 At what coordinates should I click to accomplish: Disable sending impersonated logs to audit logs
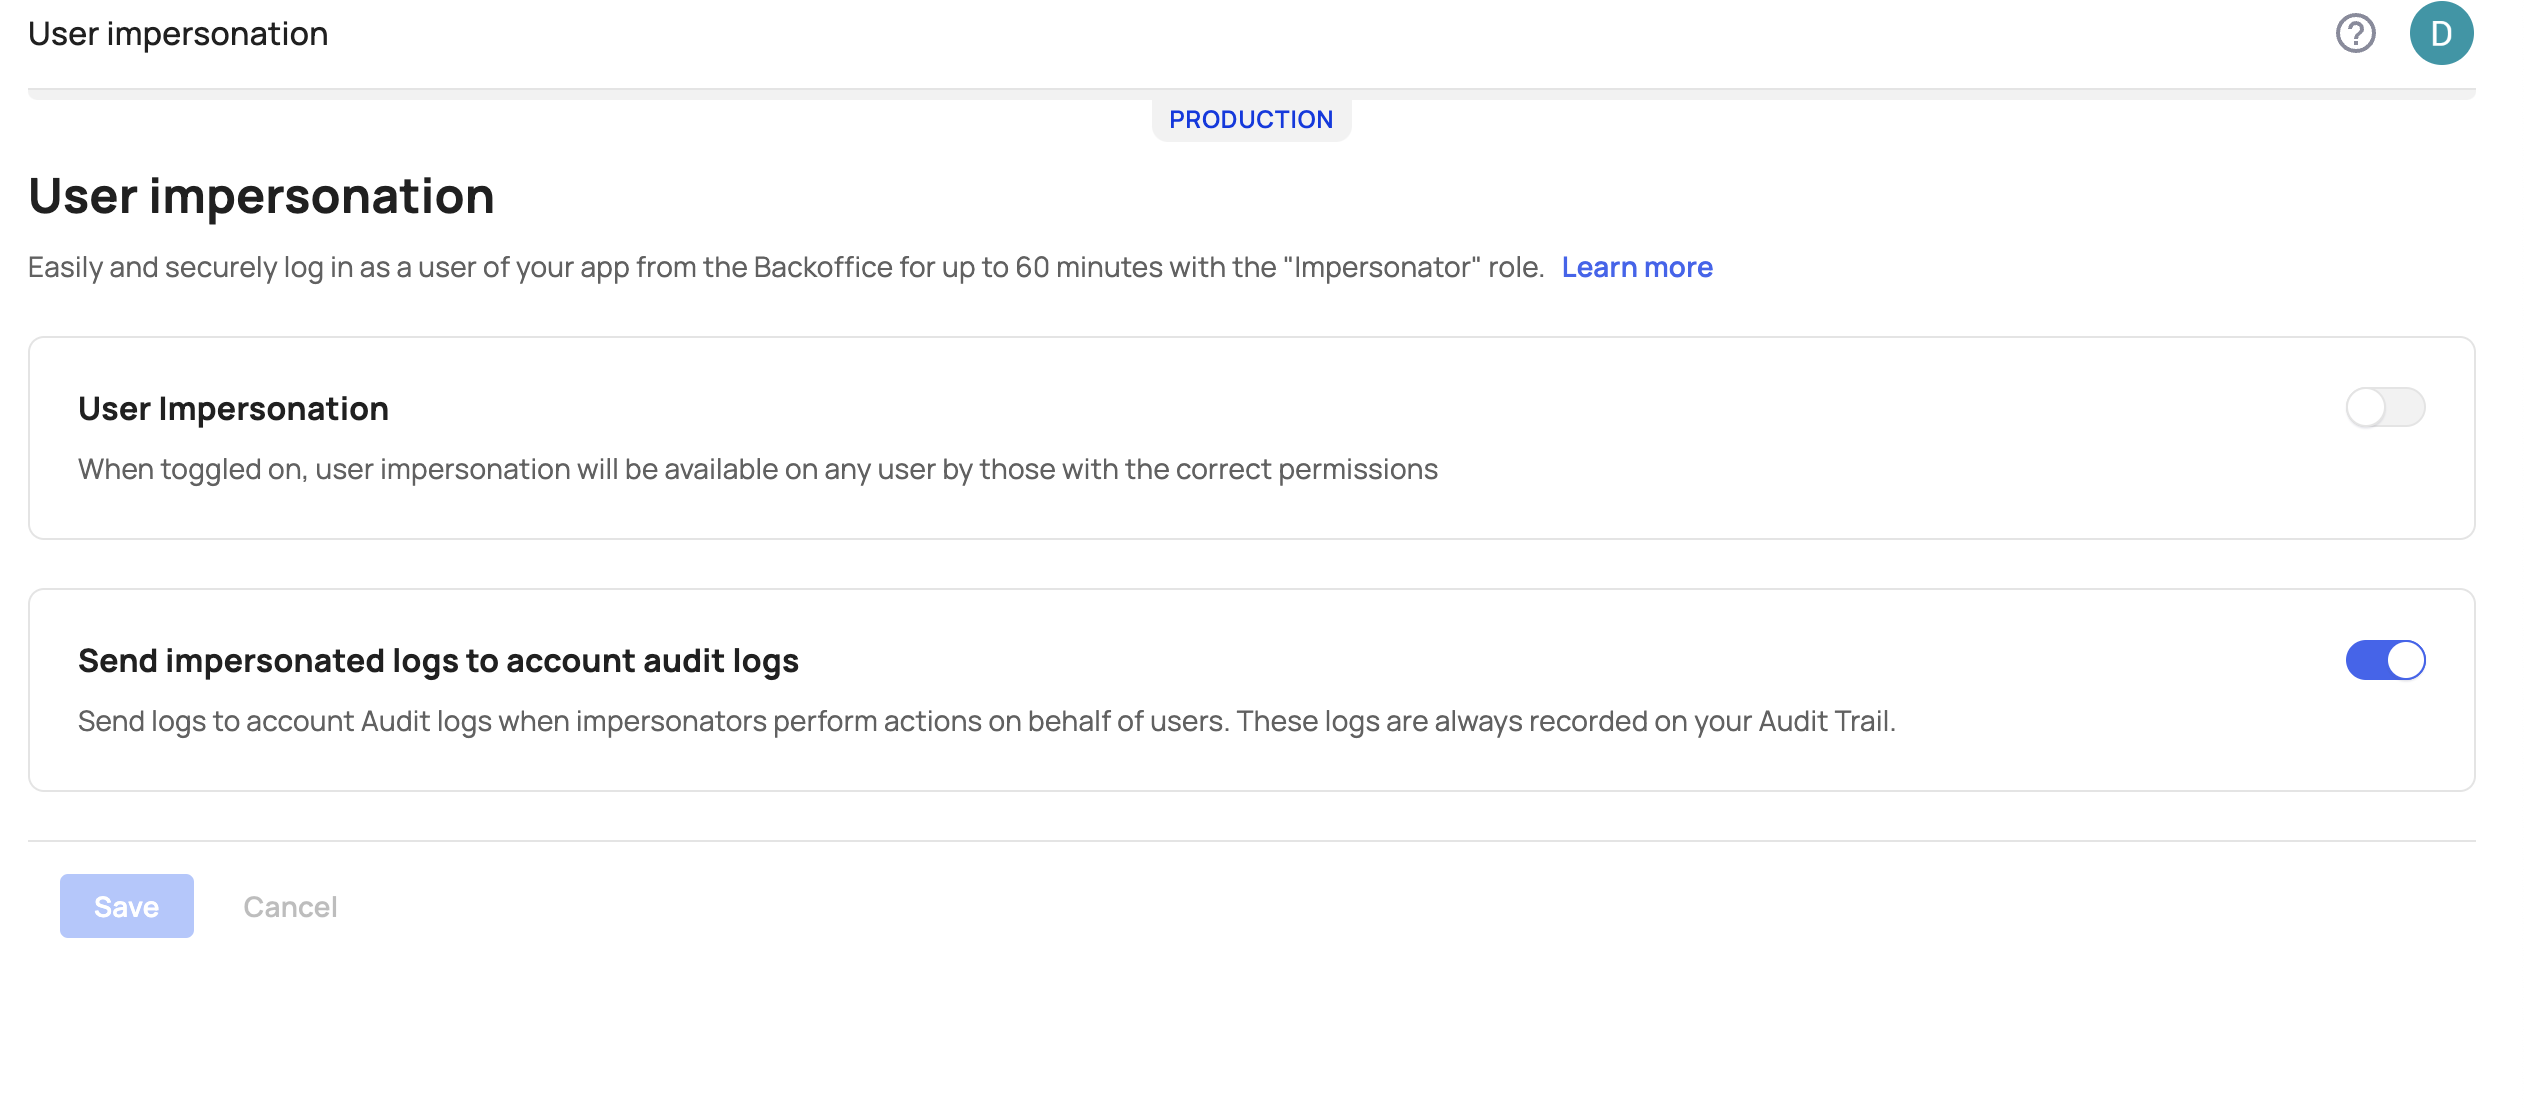(2385, 661)
